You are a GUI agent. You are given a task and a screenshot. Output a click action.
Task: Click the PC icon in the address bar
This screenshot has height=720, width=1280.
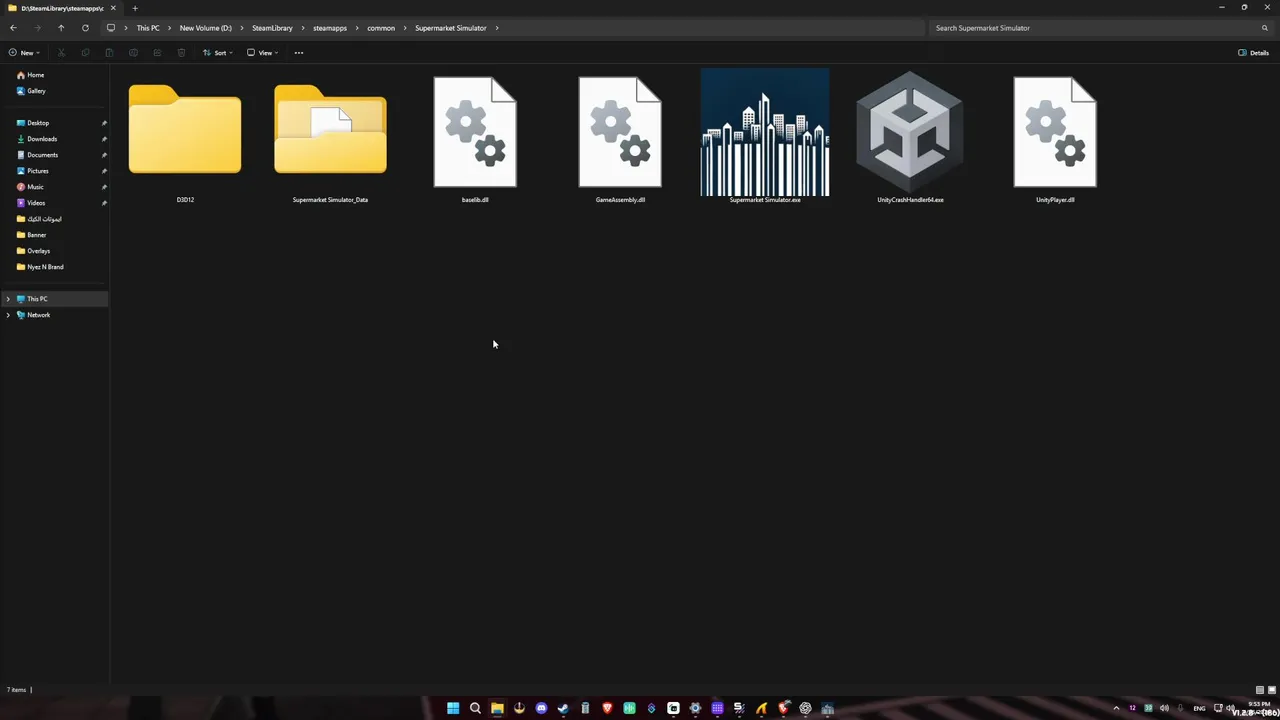tap(110, 28)
